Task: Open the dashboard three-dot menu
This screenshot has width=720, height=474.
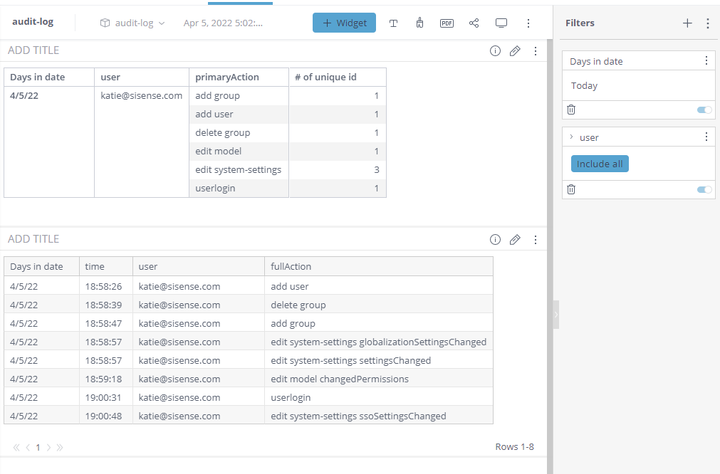Action: (x=528, y=23)
